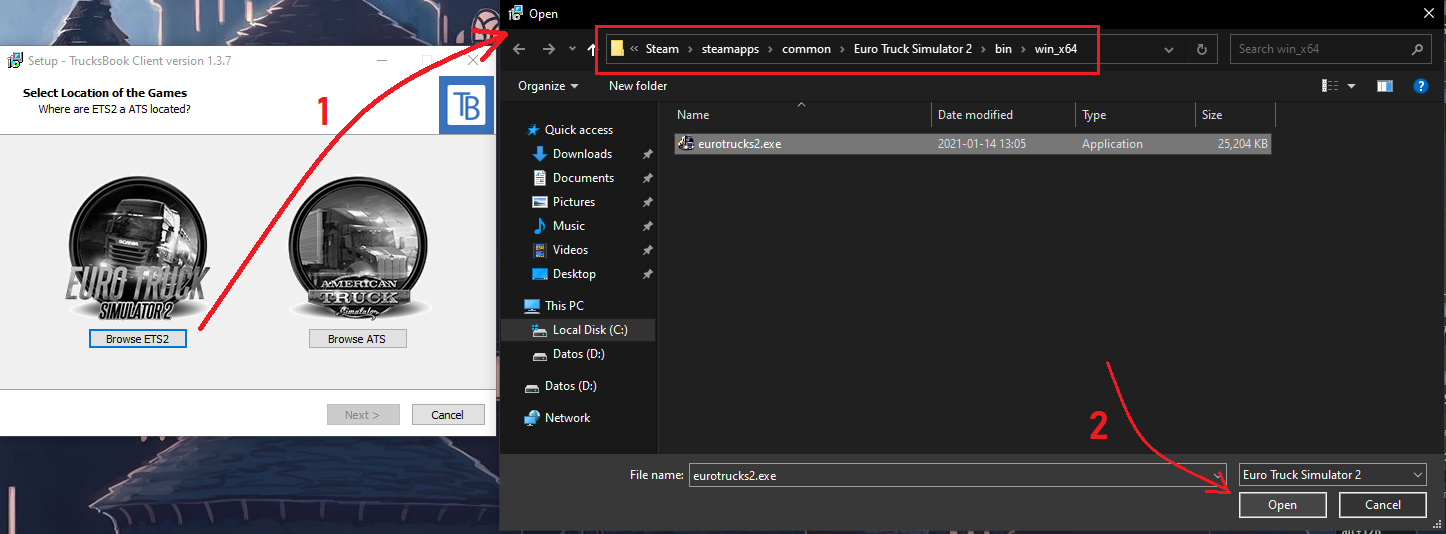This screenshot has height=534, width=1446.
Task: Open Music in the sidebar
Action: [x=569, y=226]
